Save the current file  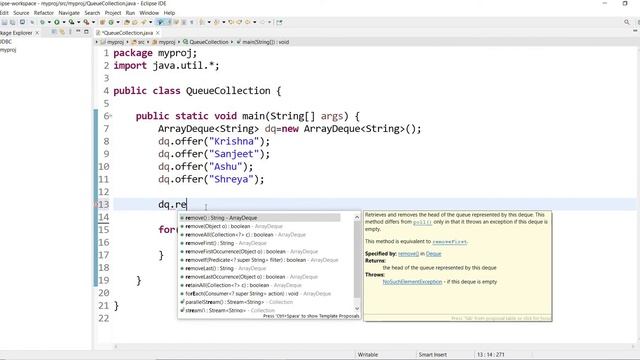(4, 22)
